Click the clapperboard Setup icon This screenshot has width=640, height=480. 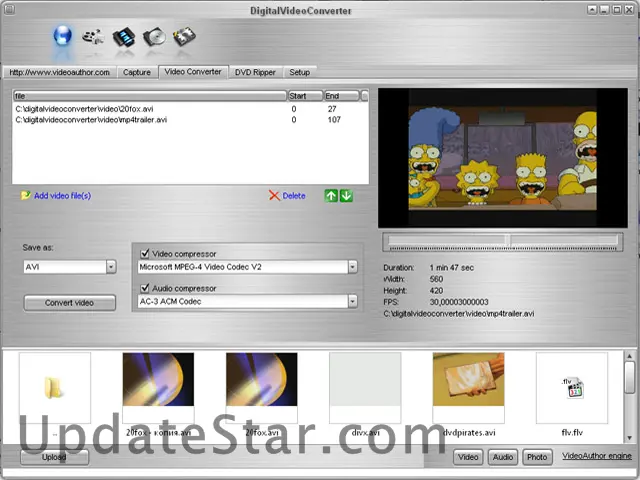click(x=184, y=37)
